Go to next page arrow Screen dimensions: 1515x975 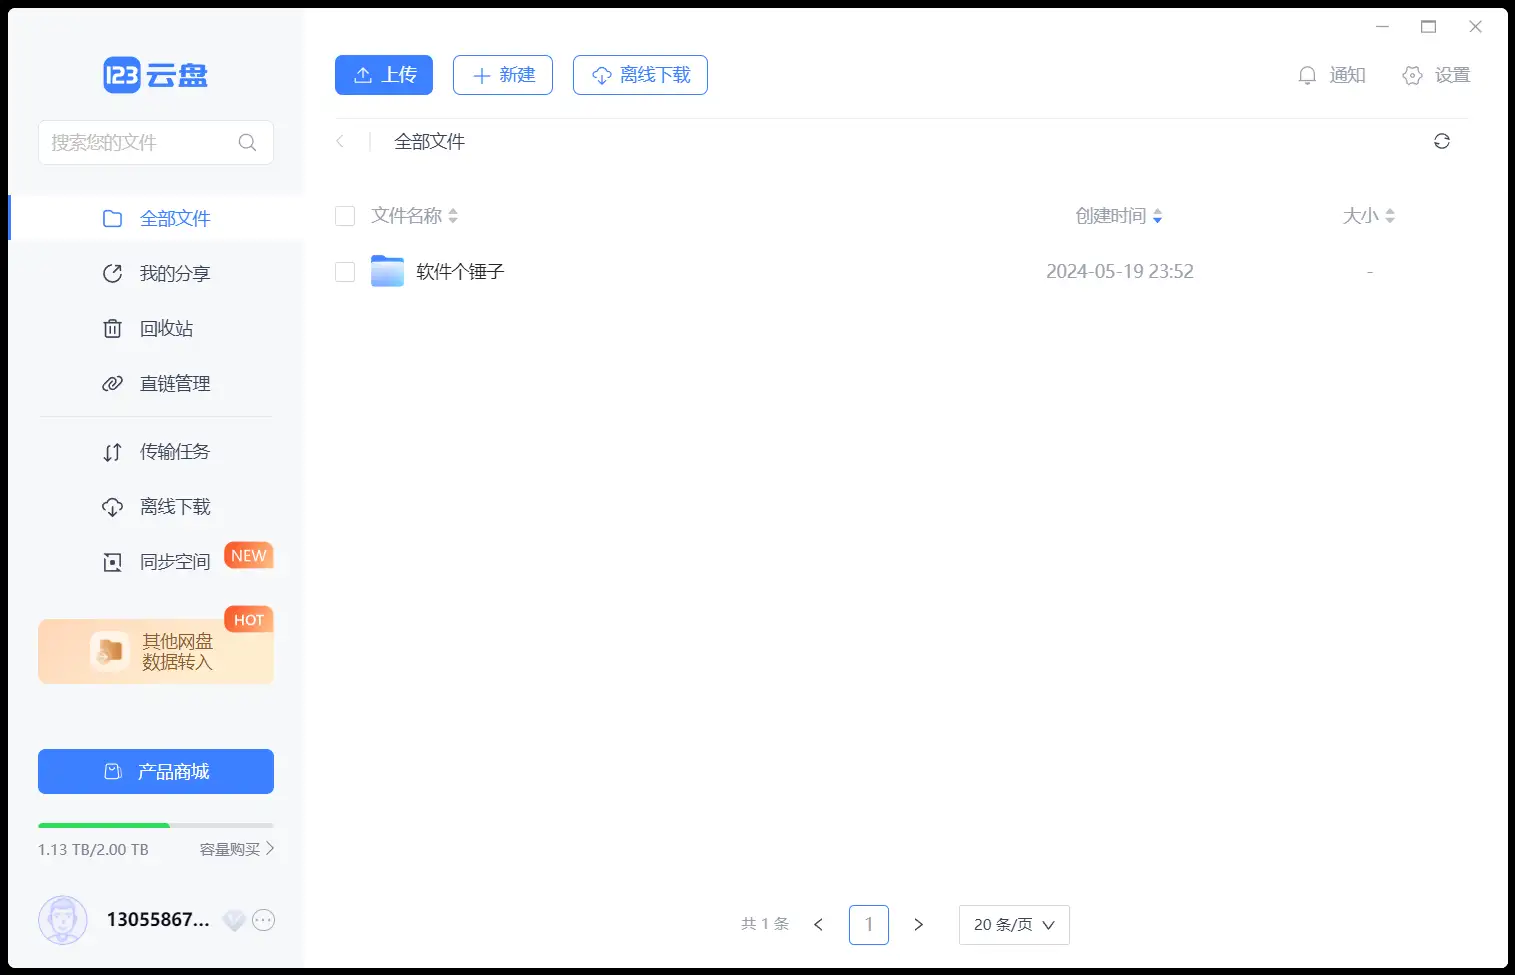point(918,925)
